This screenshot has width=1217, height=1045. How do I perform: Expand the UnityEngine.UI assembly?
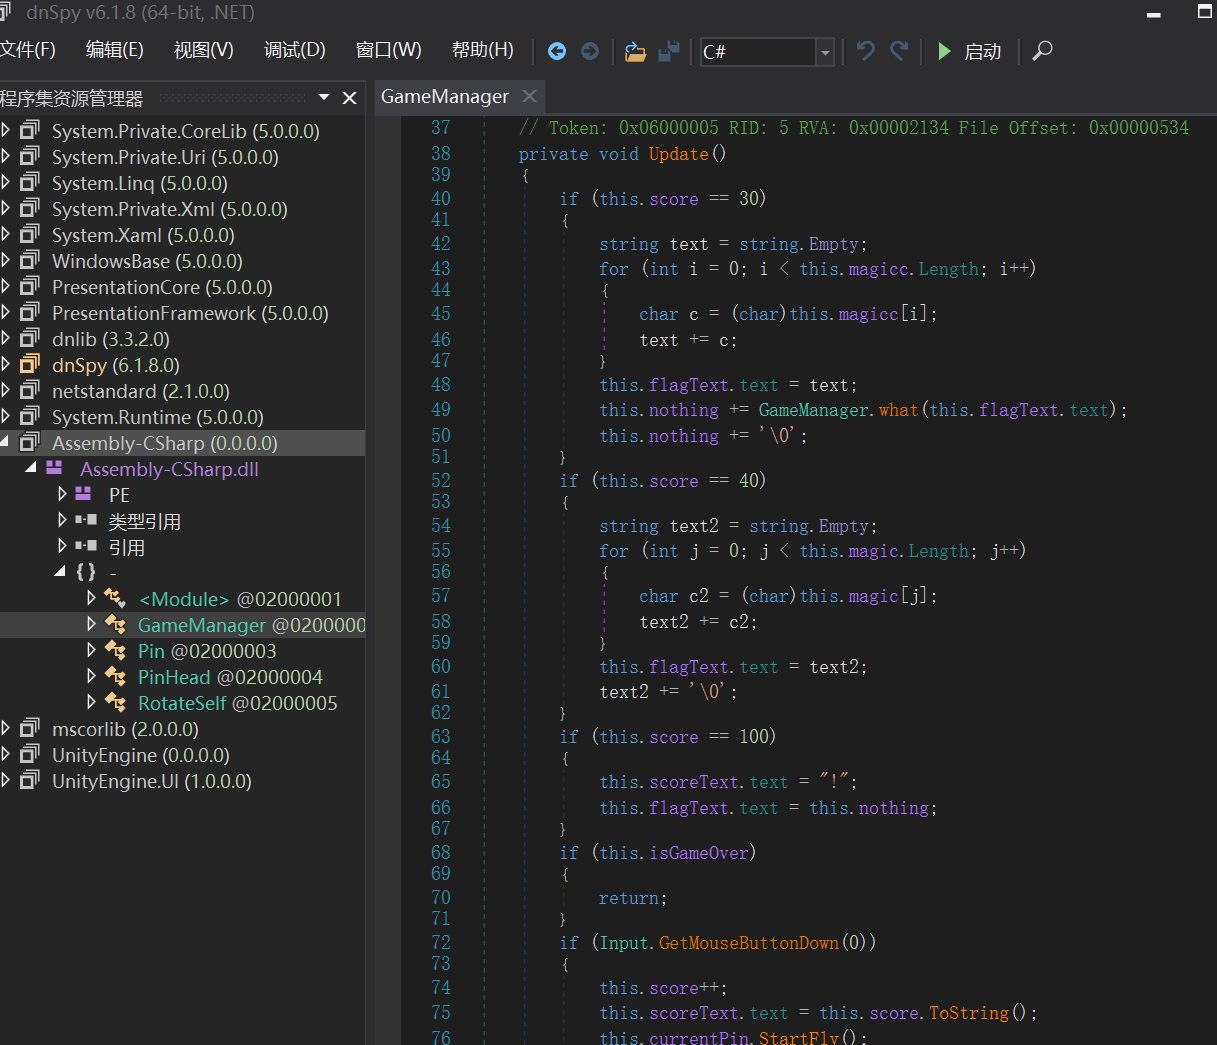point(6,781)
